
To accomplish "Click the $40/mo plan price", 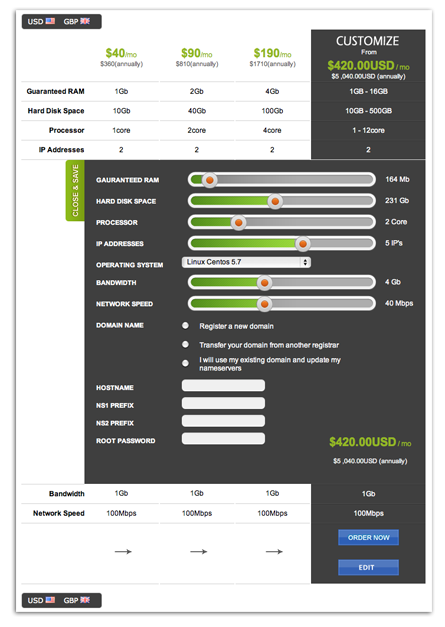I will [x=121, y=53].
